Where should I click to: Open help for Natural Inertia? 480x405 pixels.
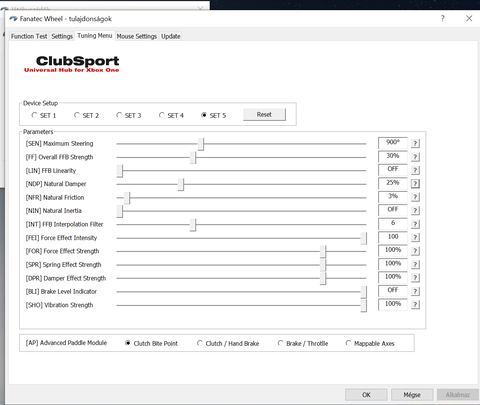click(415, 210)
